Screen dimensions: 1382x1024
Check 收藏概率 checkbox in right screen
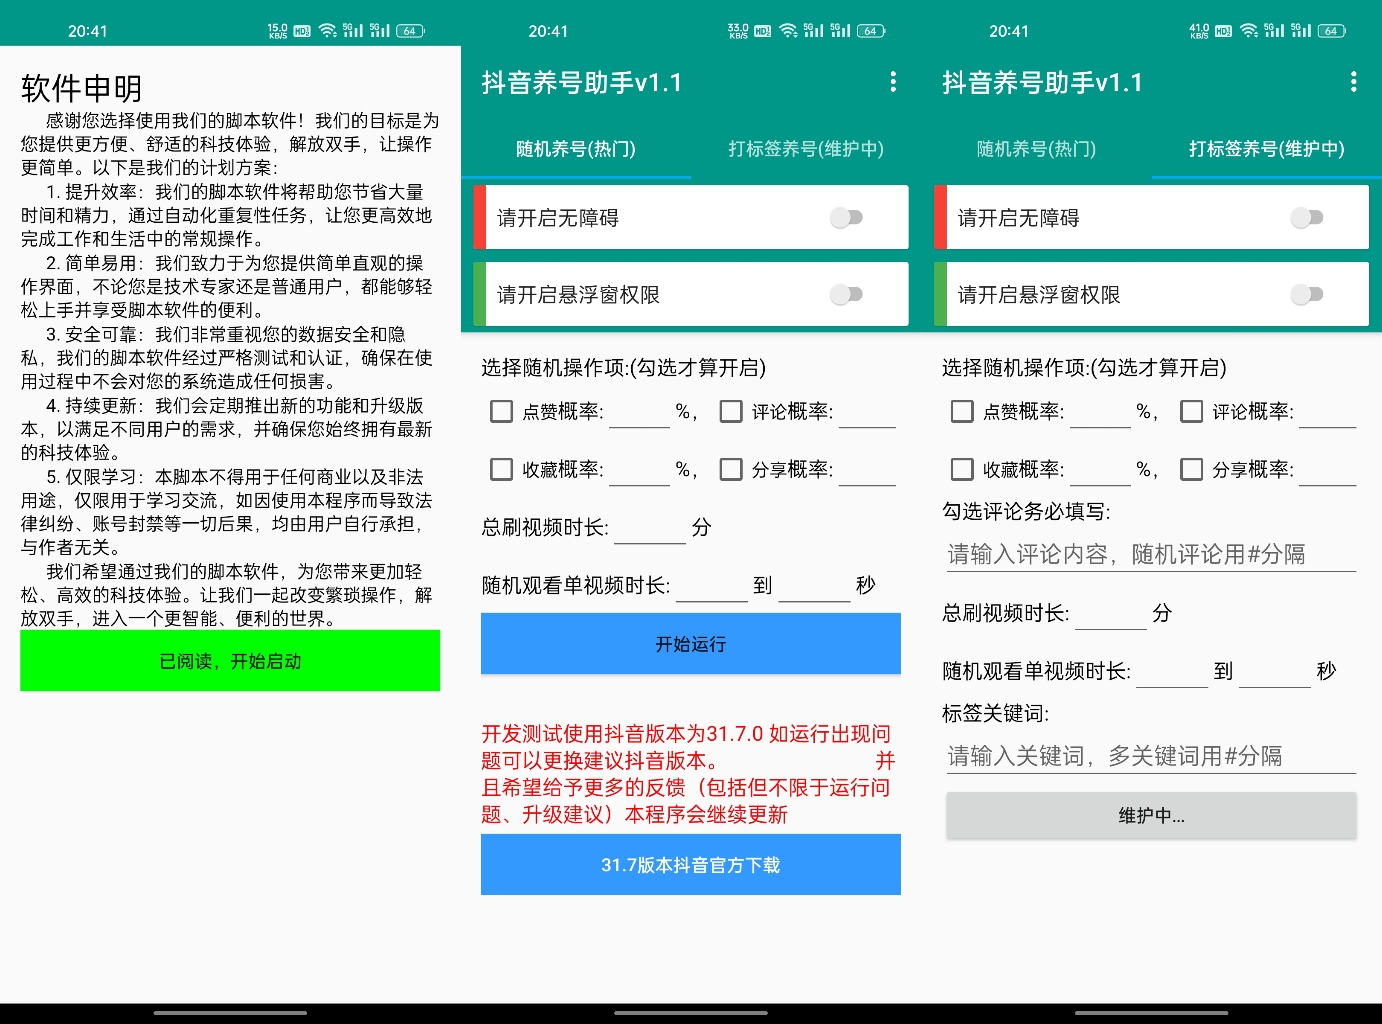pos(962,469)
